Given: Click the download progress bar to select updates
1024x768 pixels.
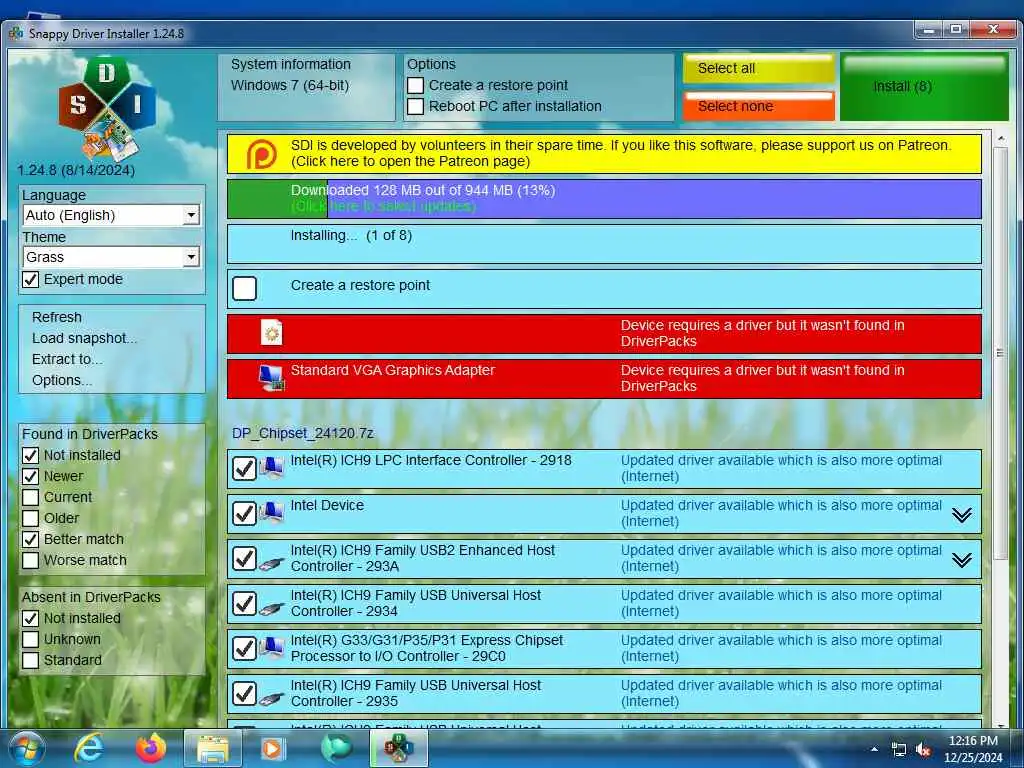Looking at the screenshot, I should tap(604, 199).
